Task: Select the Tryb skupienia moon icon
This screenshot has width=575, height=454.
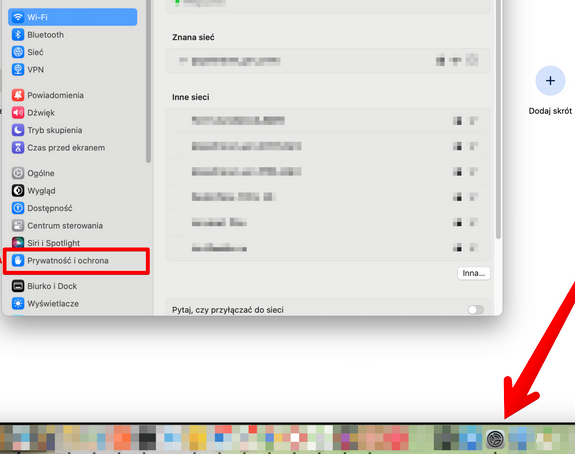Action: point(18,130)
